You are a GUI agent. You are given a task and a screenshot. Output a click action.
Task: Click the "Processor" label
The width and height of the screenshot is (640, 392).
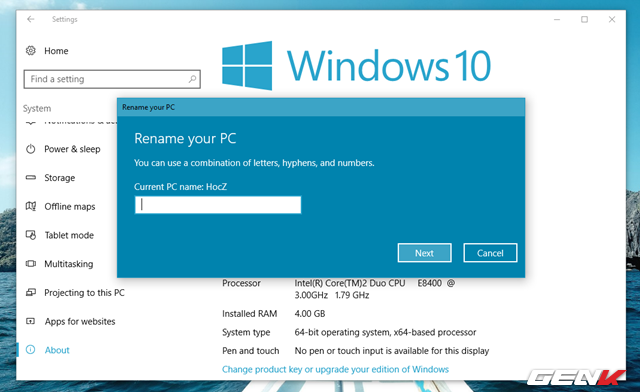coord(241,283)
